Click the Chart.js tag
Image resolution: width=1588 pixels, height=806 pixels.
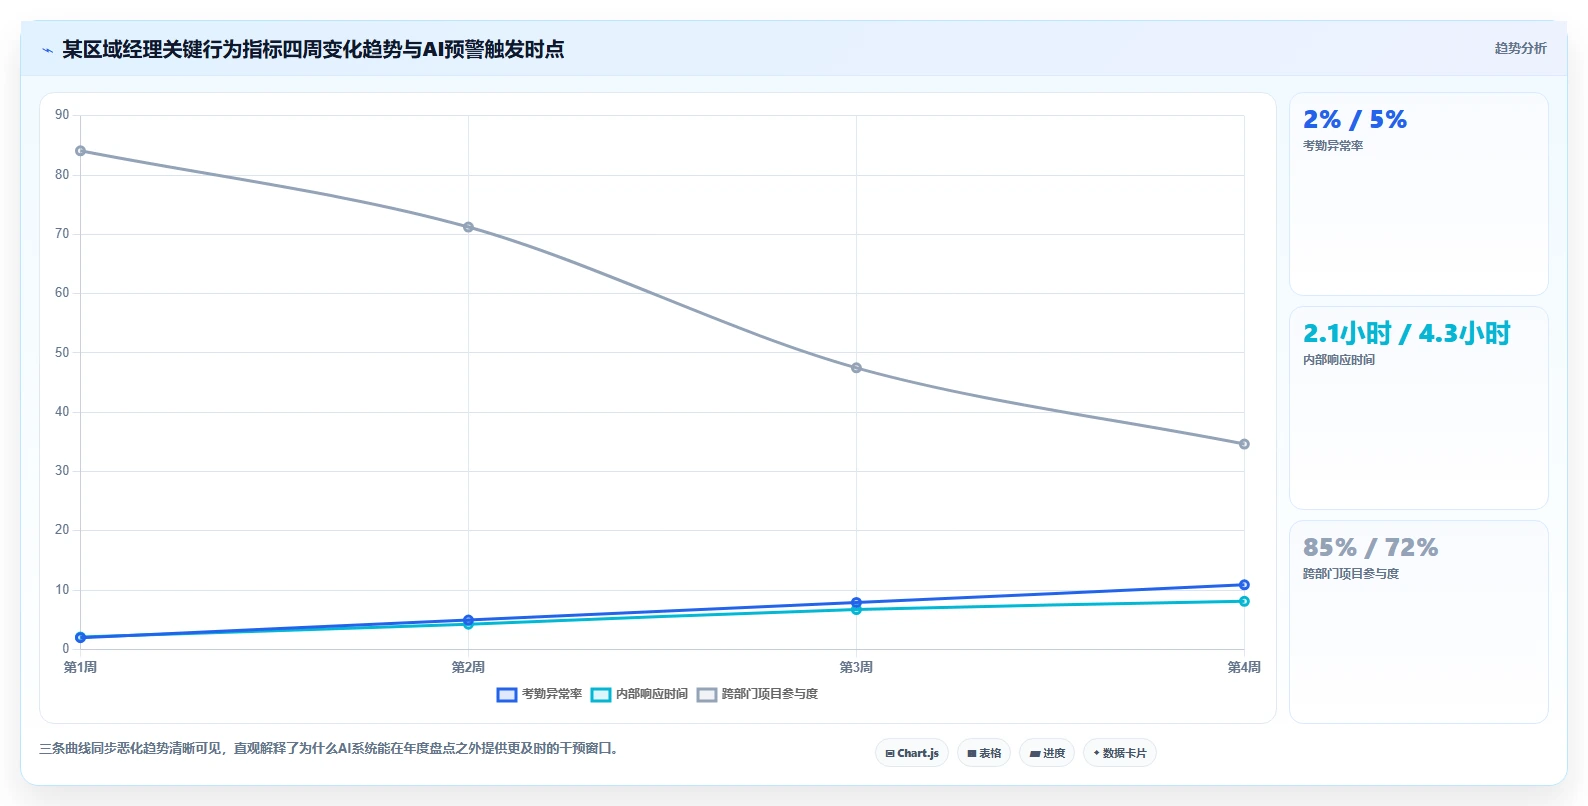(912, 753)
